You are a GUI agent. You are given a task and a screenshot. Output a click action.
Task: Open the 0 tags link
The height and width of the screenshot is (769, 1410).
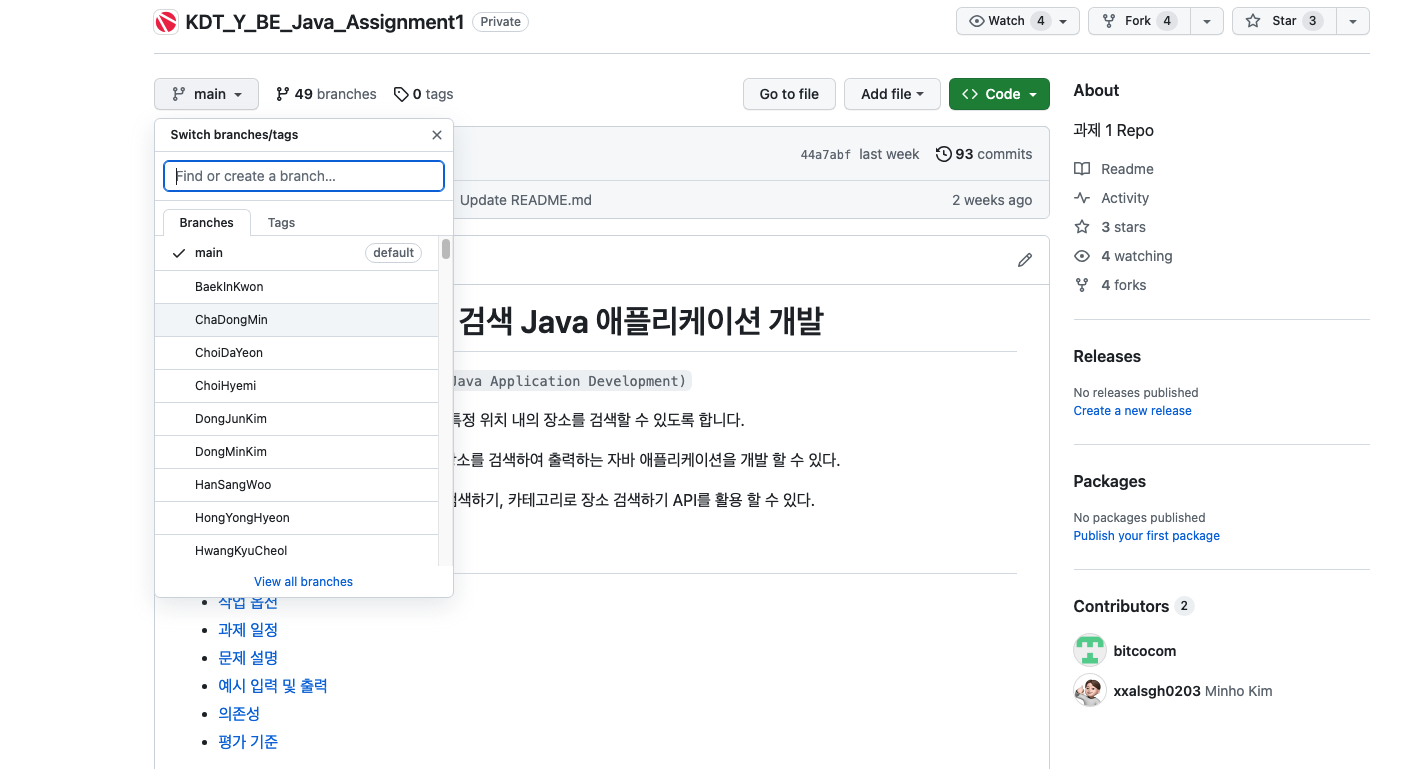click(423, 94)
